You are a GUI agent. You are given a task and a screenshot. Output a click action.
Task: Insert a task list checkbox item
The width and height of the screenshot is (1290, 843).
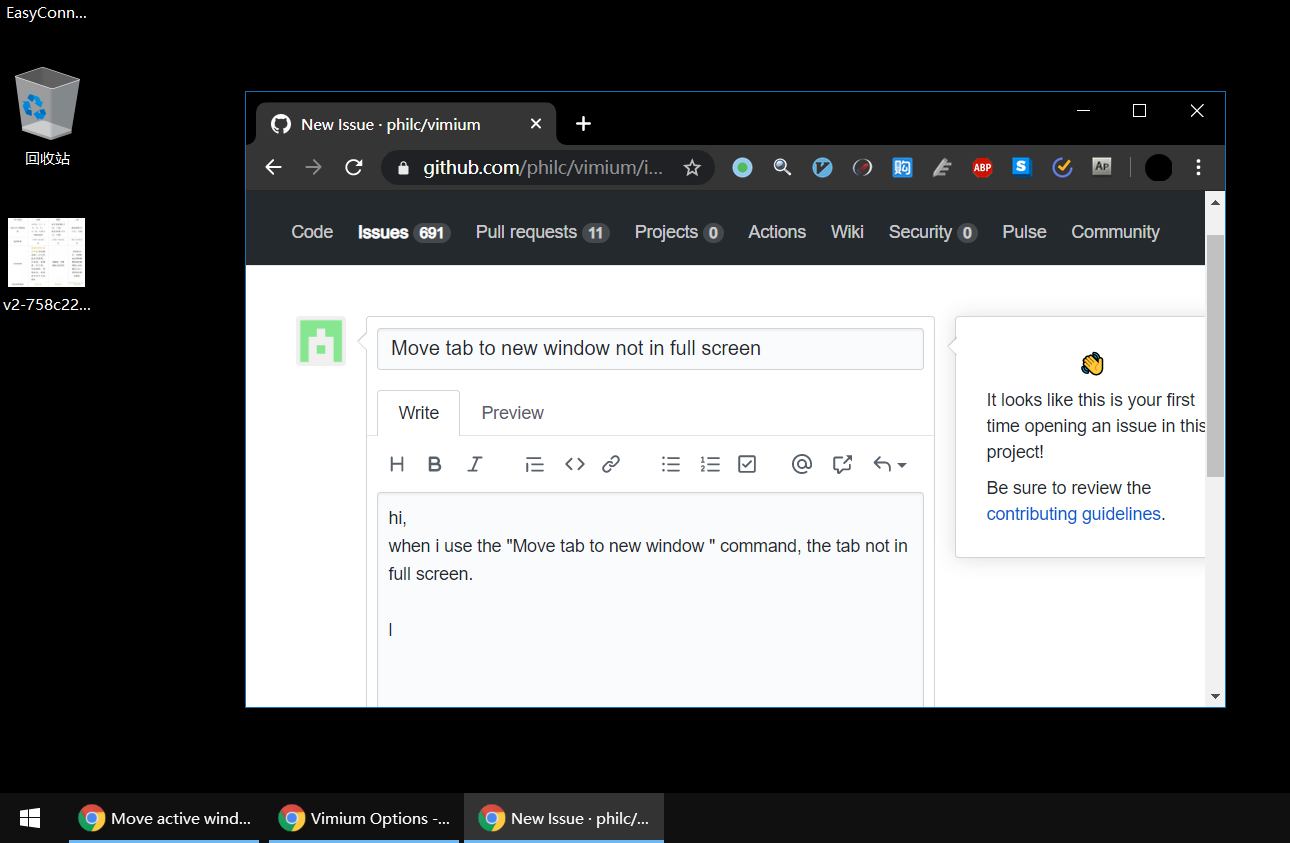[747, 463]
